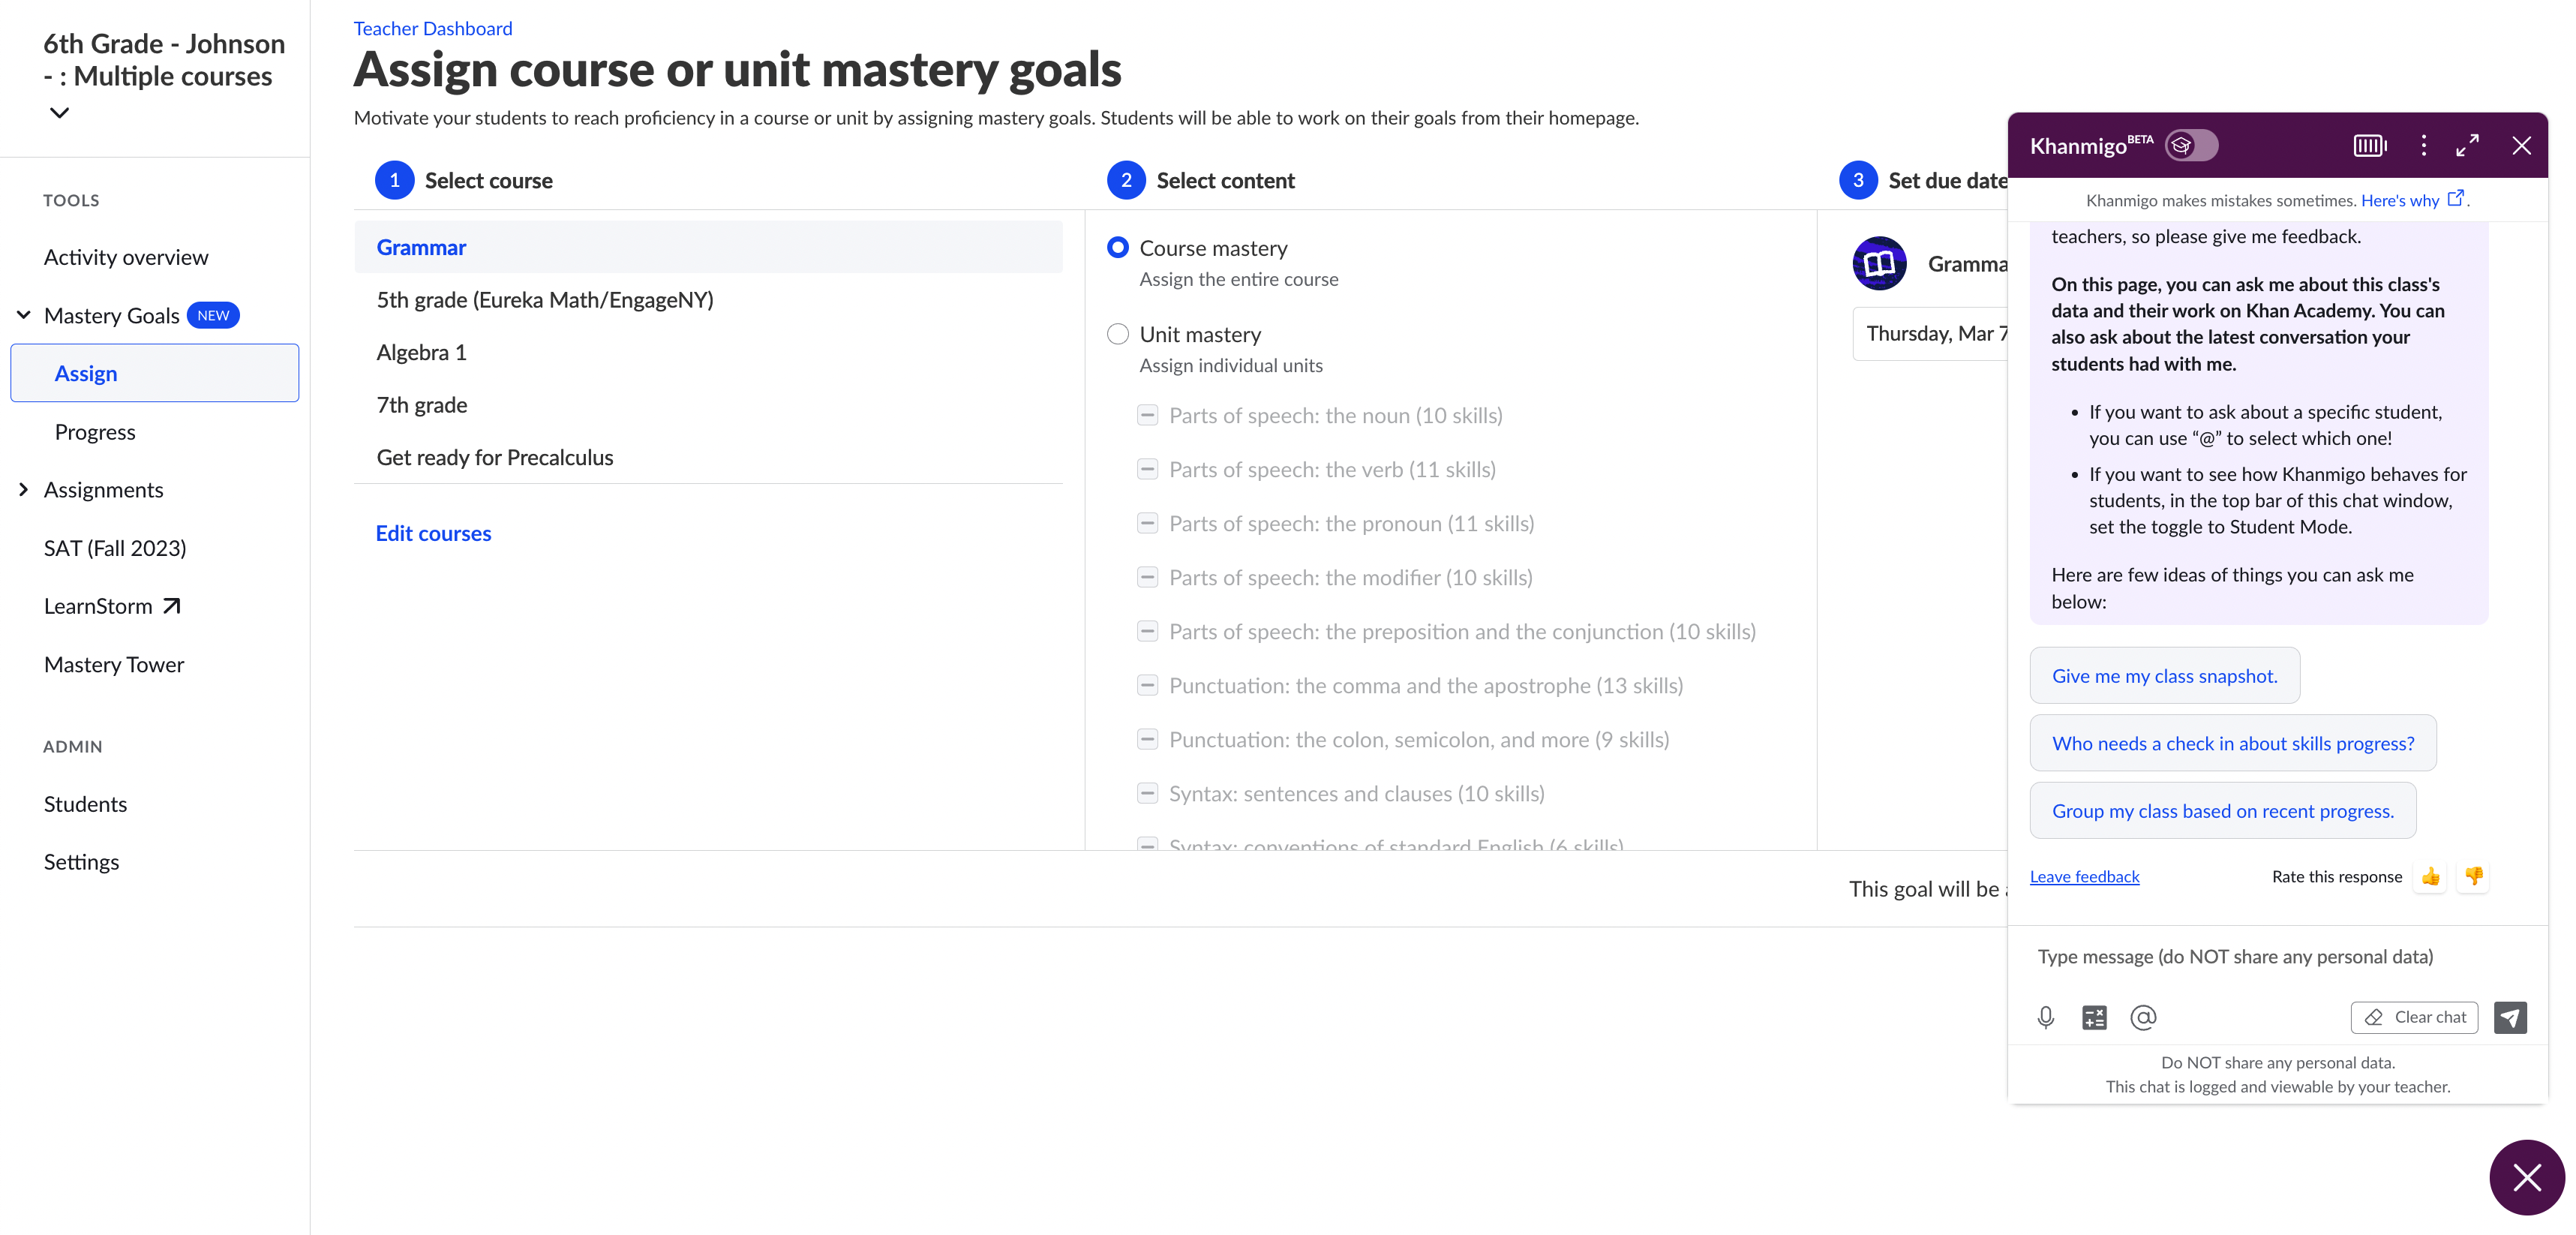Open Activity overview in sidebar

click(126, 257)
